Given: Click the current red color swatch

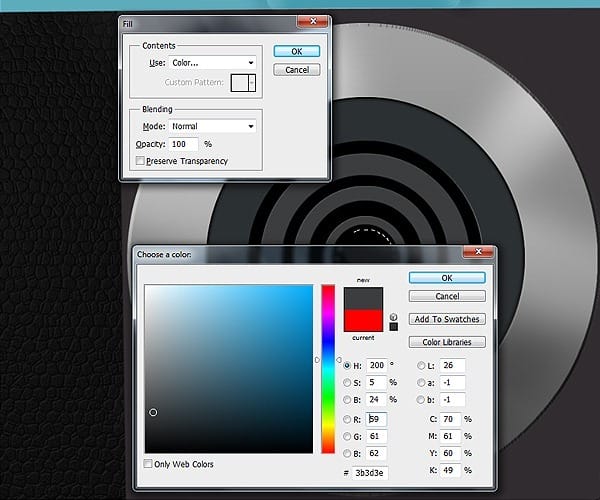Looking at the screenshot, I should (x=363, y=321).
